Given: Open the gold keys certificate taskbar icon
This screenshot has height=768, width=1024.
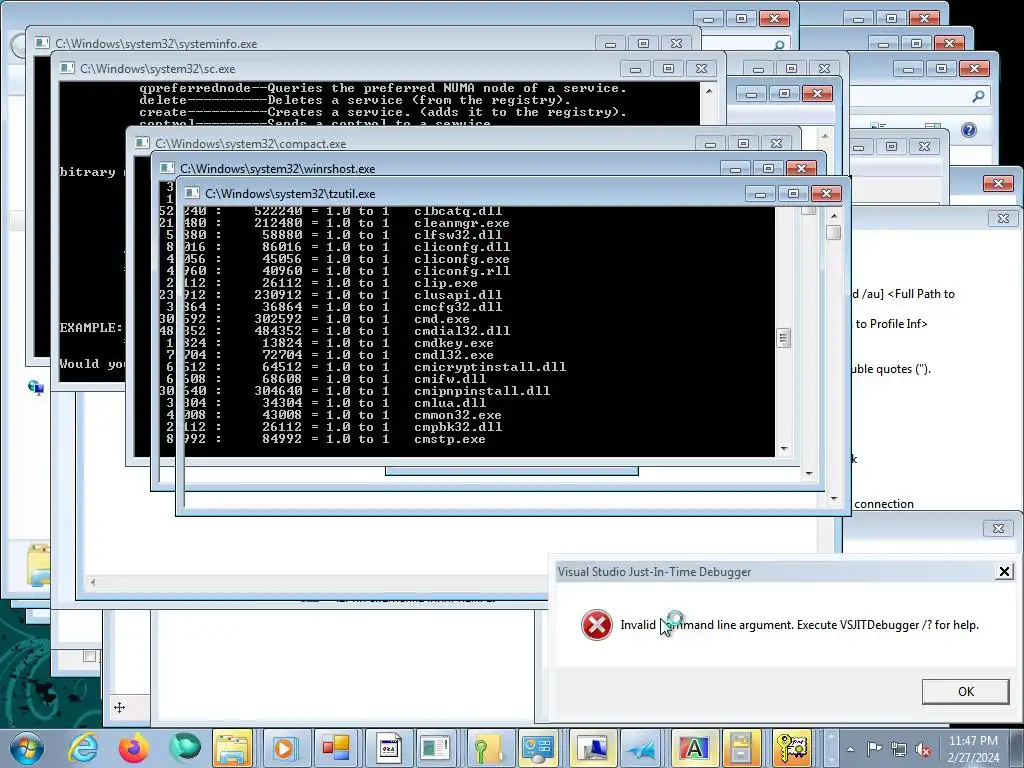Looking at the screenshot, I should pyautogui.click(x=792, y=748).
